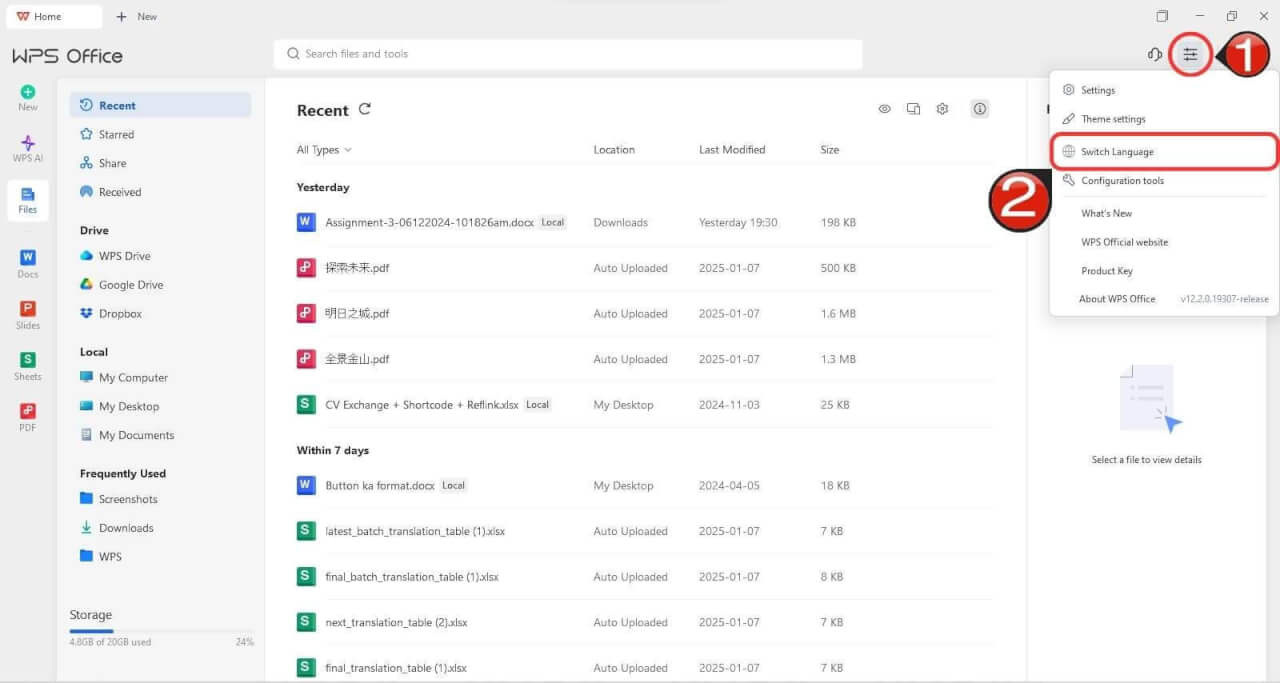
Task: Refresh the Recent files list
Action: pyautogui.click(x=365, y=109)
